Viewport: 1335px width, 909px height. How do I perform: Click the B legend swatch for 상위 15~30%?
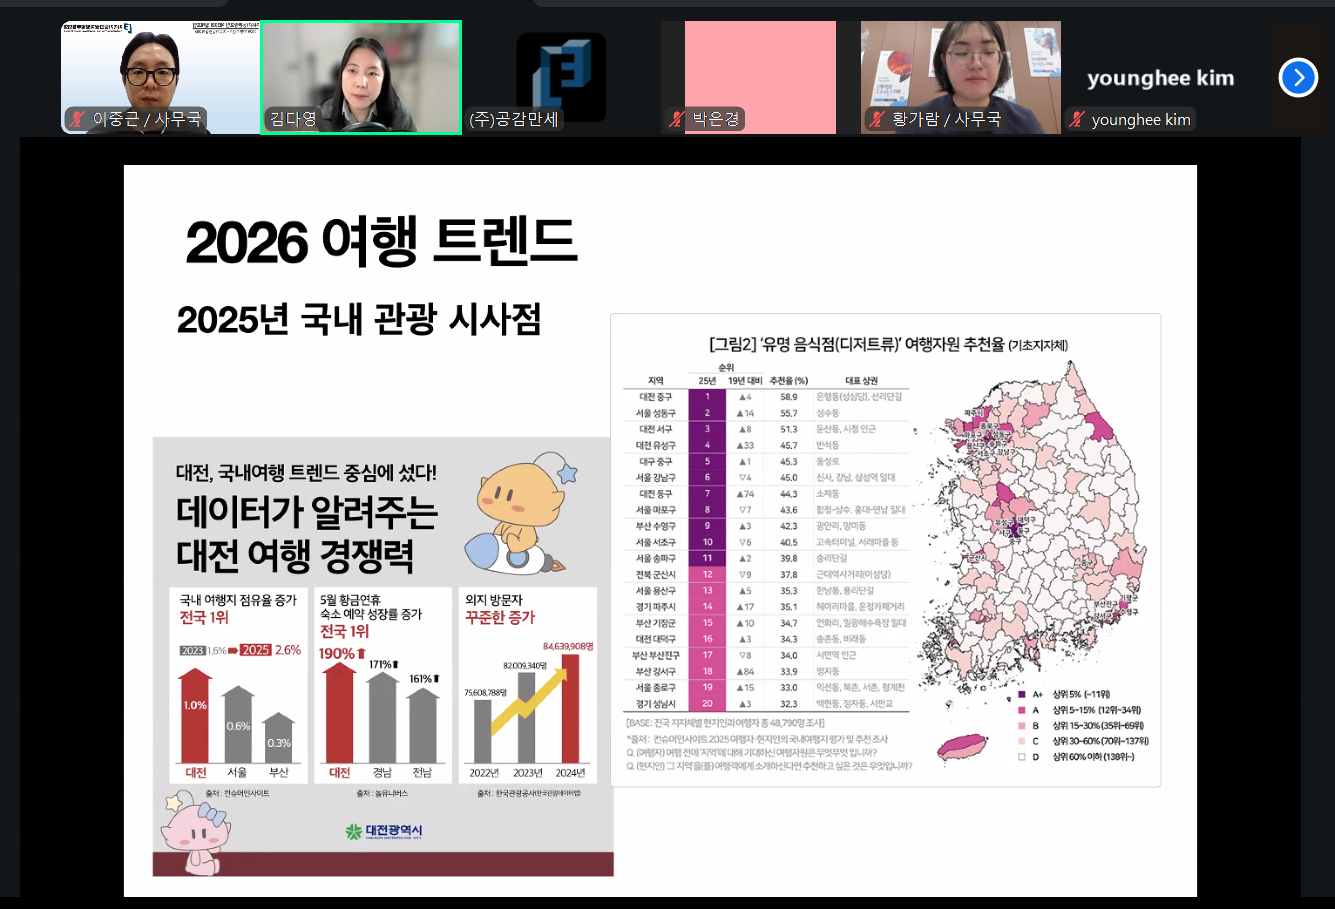tap(1021, 726)
